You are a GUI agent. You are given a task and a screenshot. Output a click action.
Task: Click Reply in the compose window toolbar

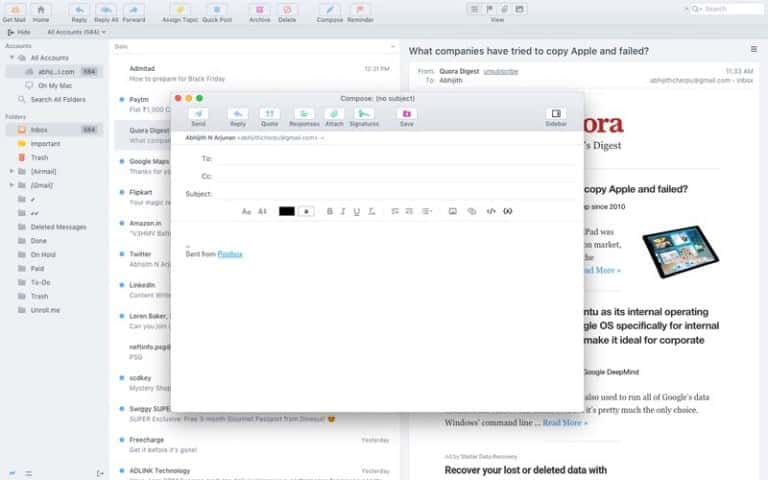238,114
